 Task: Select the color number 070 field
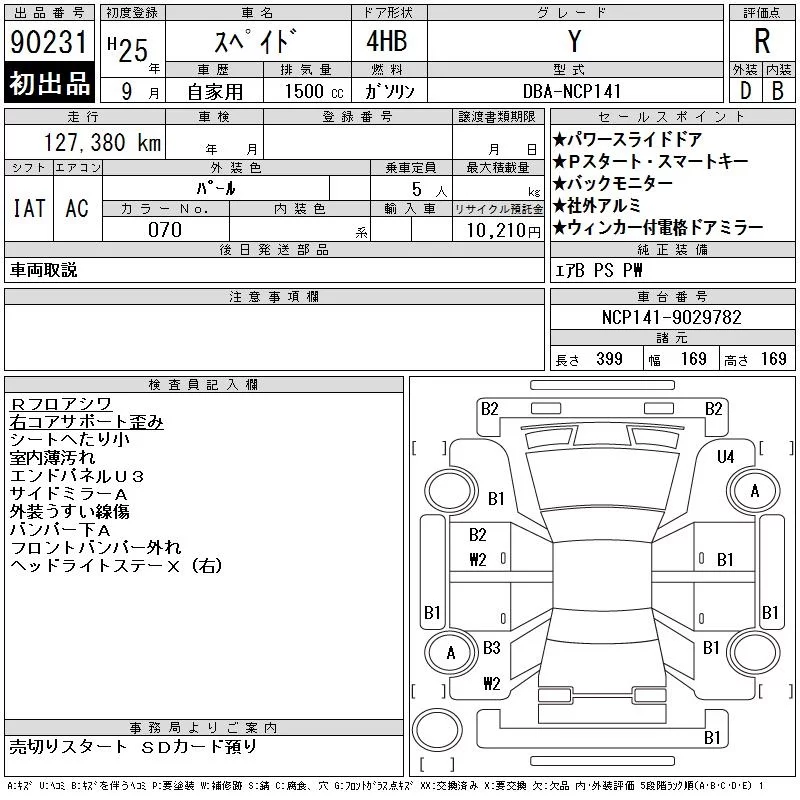click(x=165, y=230)
